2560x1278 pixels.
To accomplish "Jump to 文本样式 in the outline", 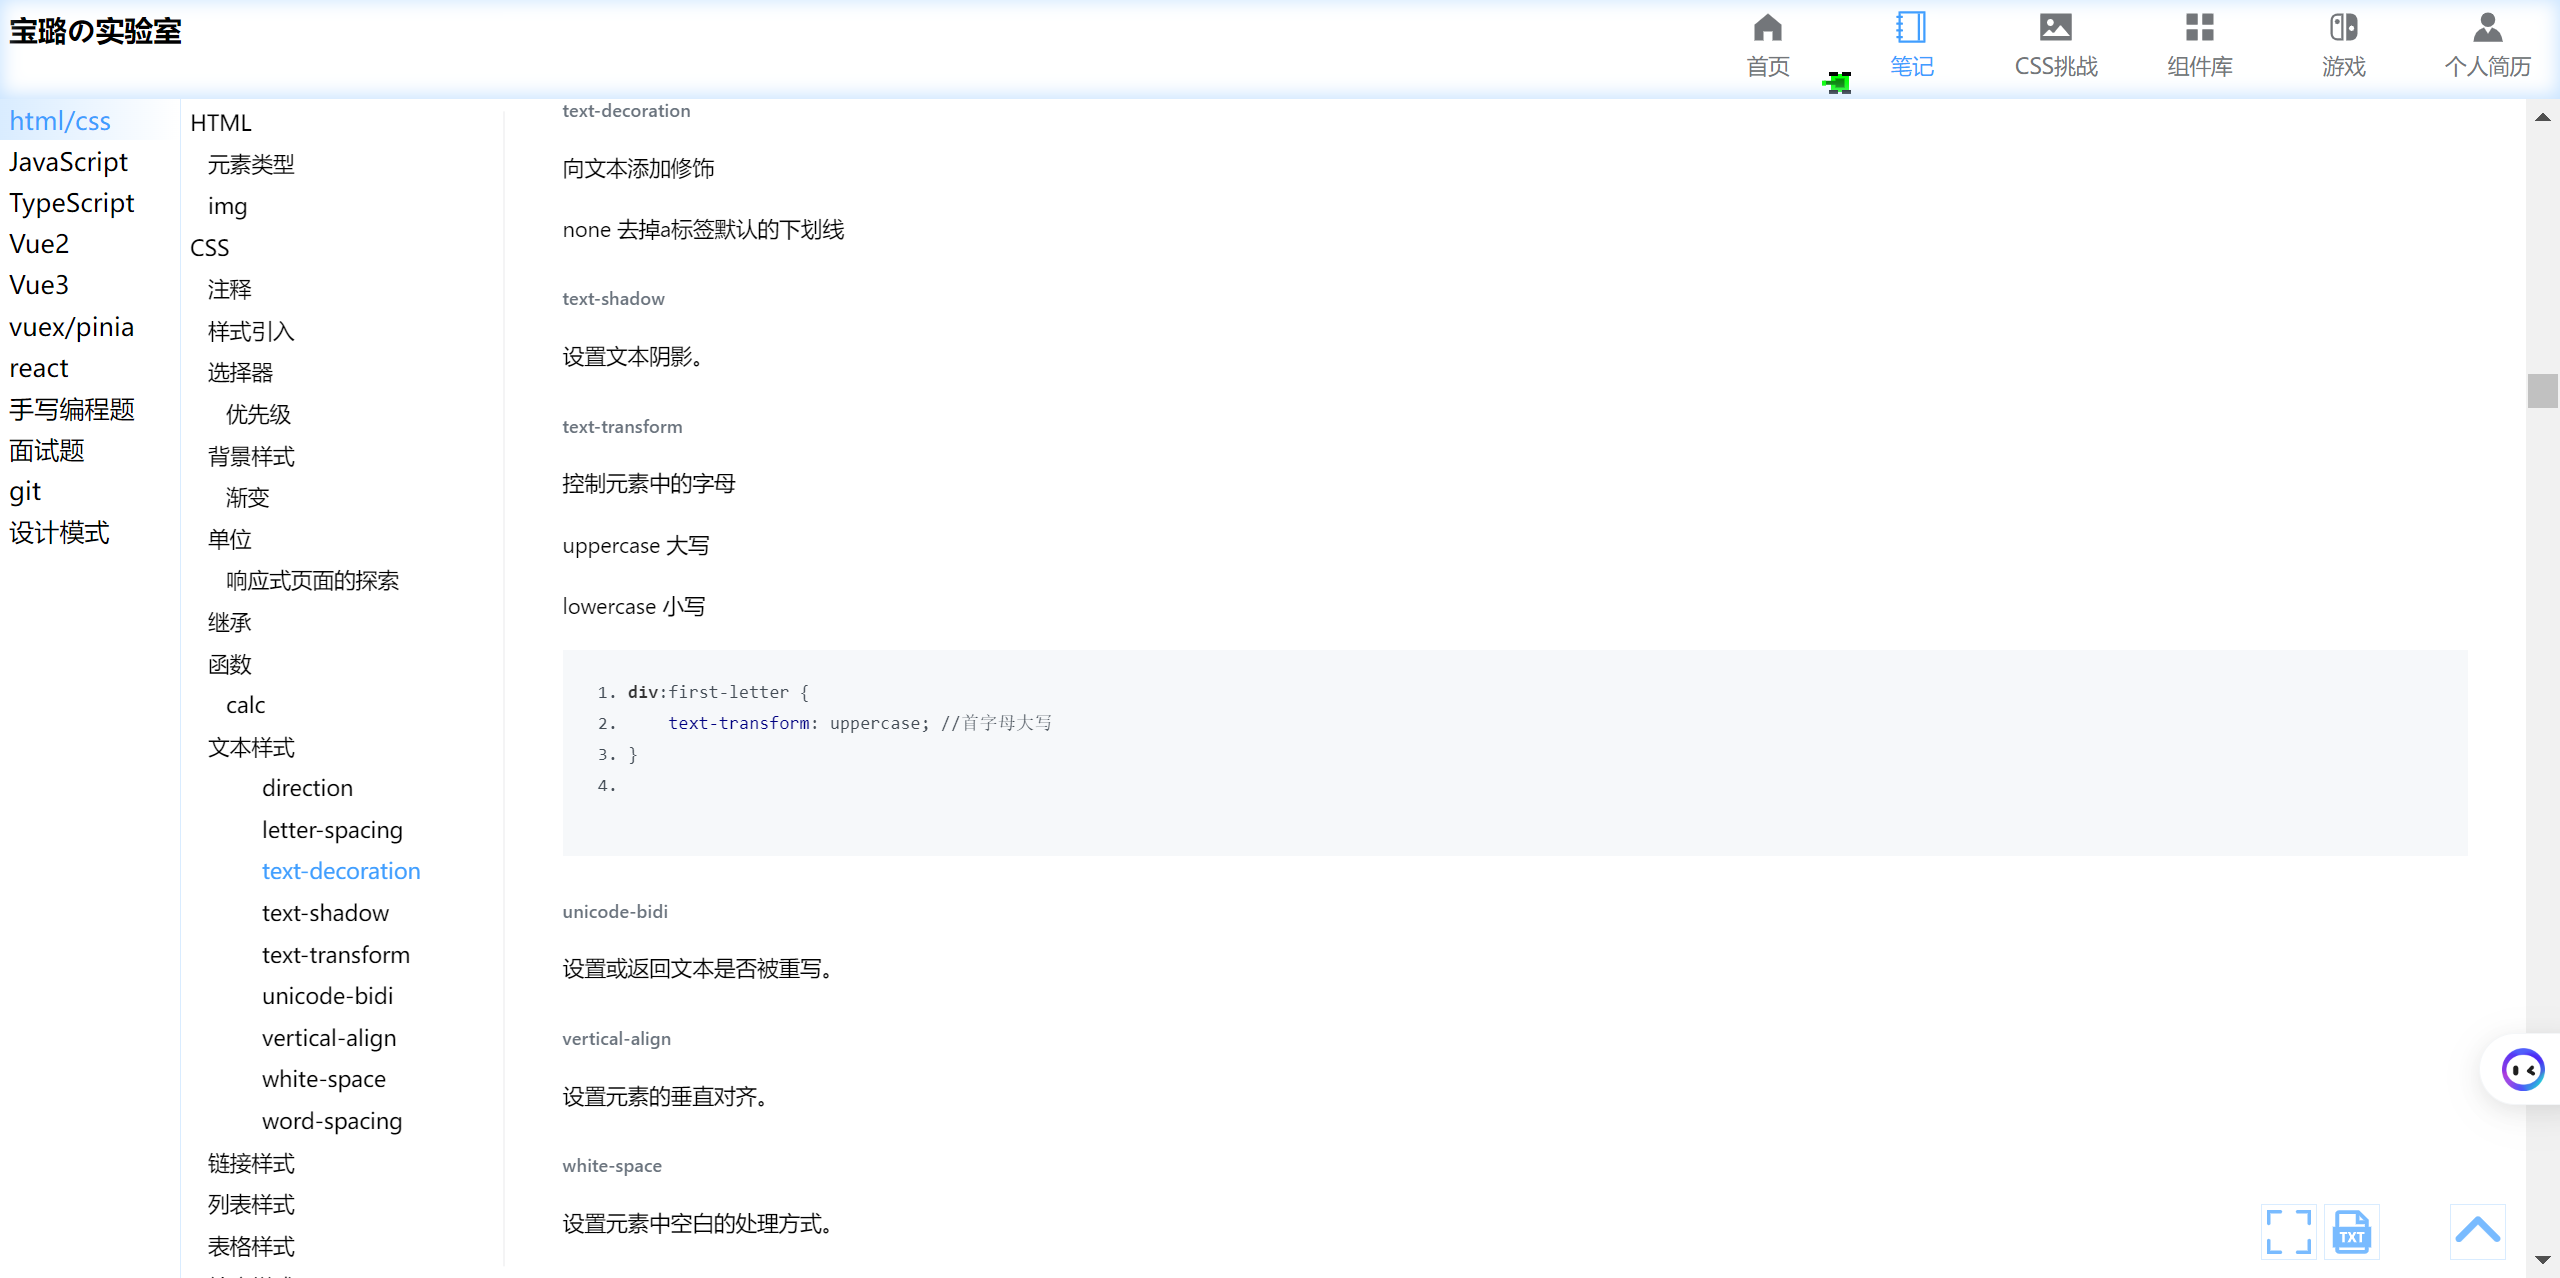I will pos(251,747).
